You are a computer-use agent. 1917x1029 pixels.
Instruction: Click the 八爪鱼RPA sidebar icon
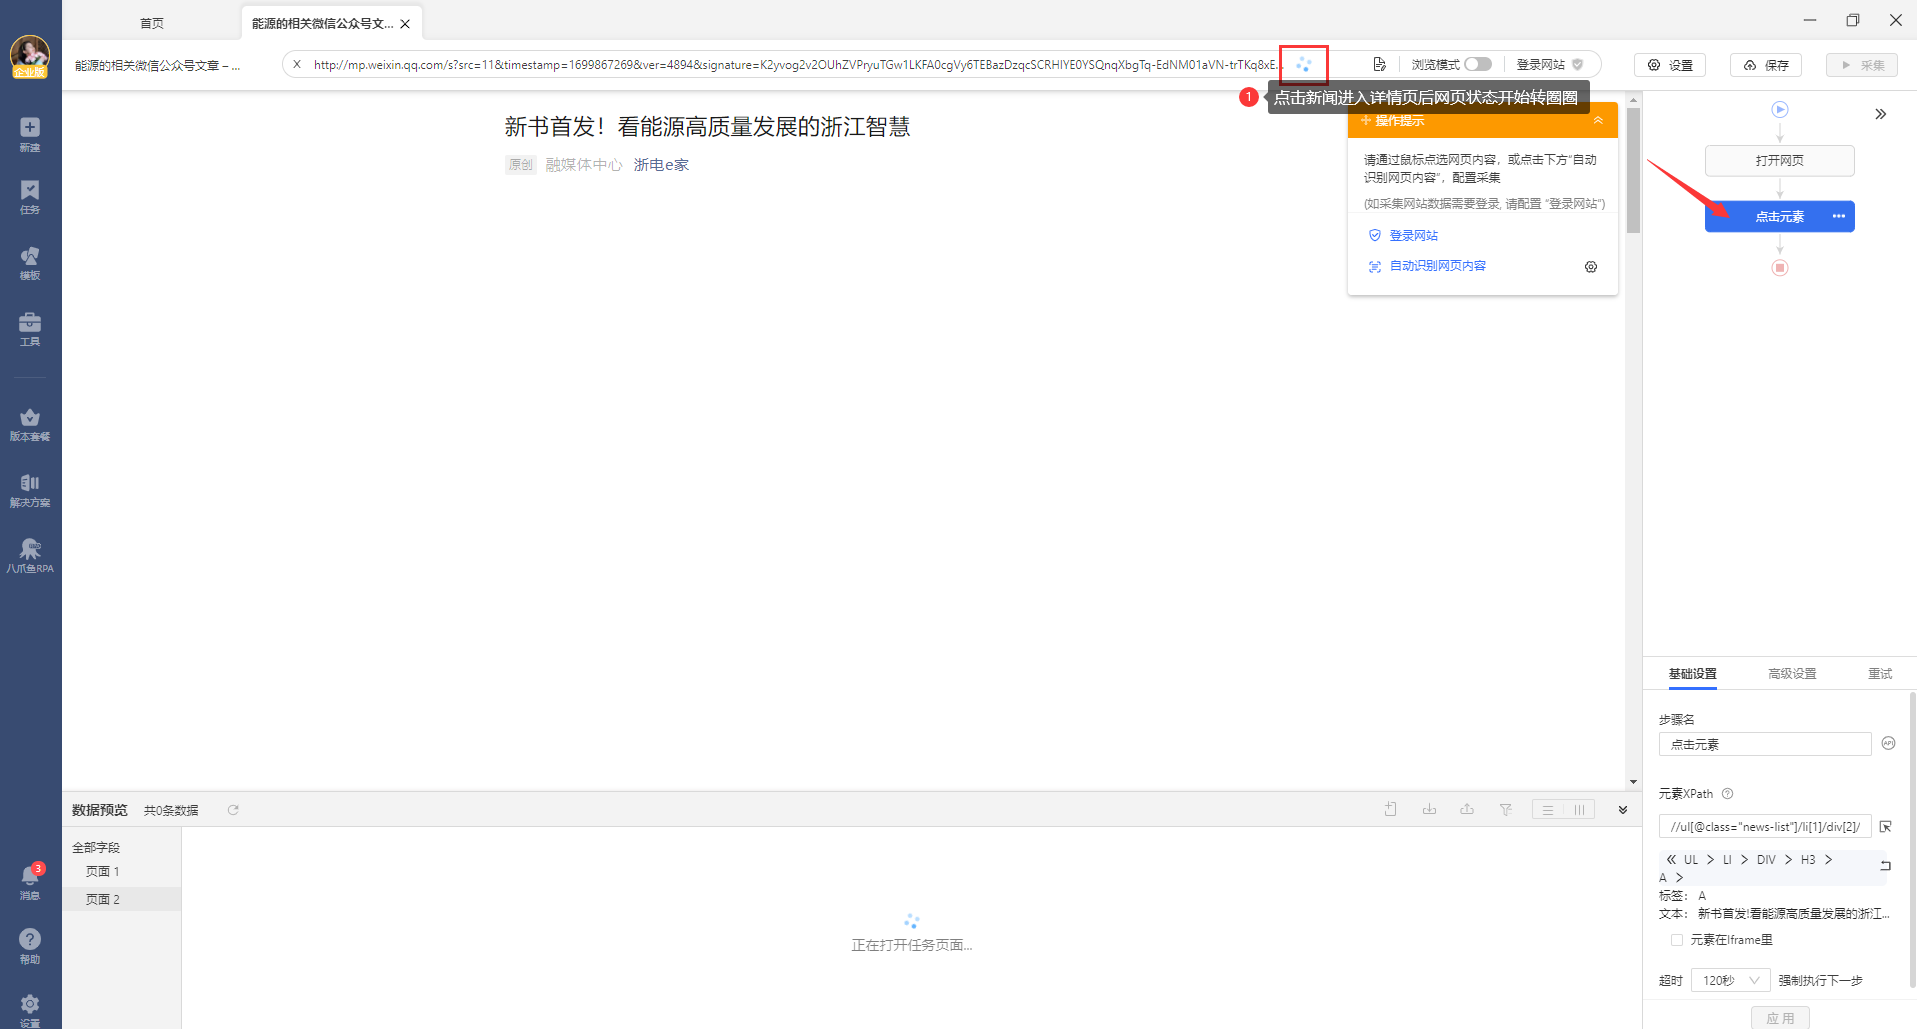[30, 555]
